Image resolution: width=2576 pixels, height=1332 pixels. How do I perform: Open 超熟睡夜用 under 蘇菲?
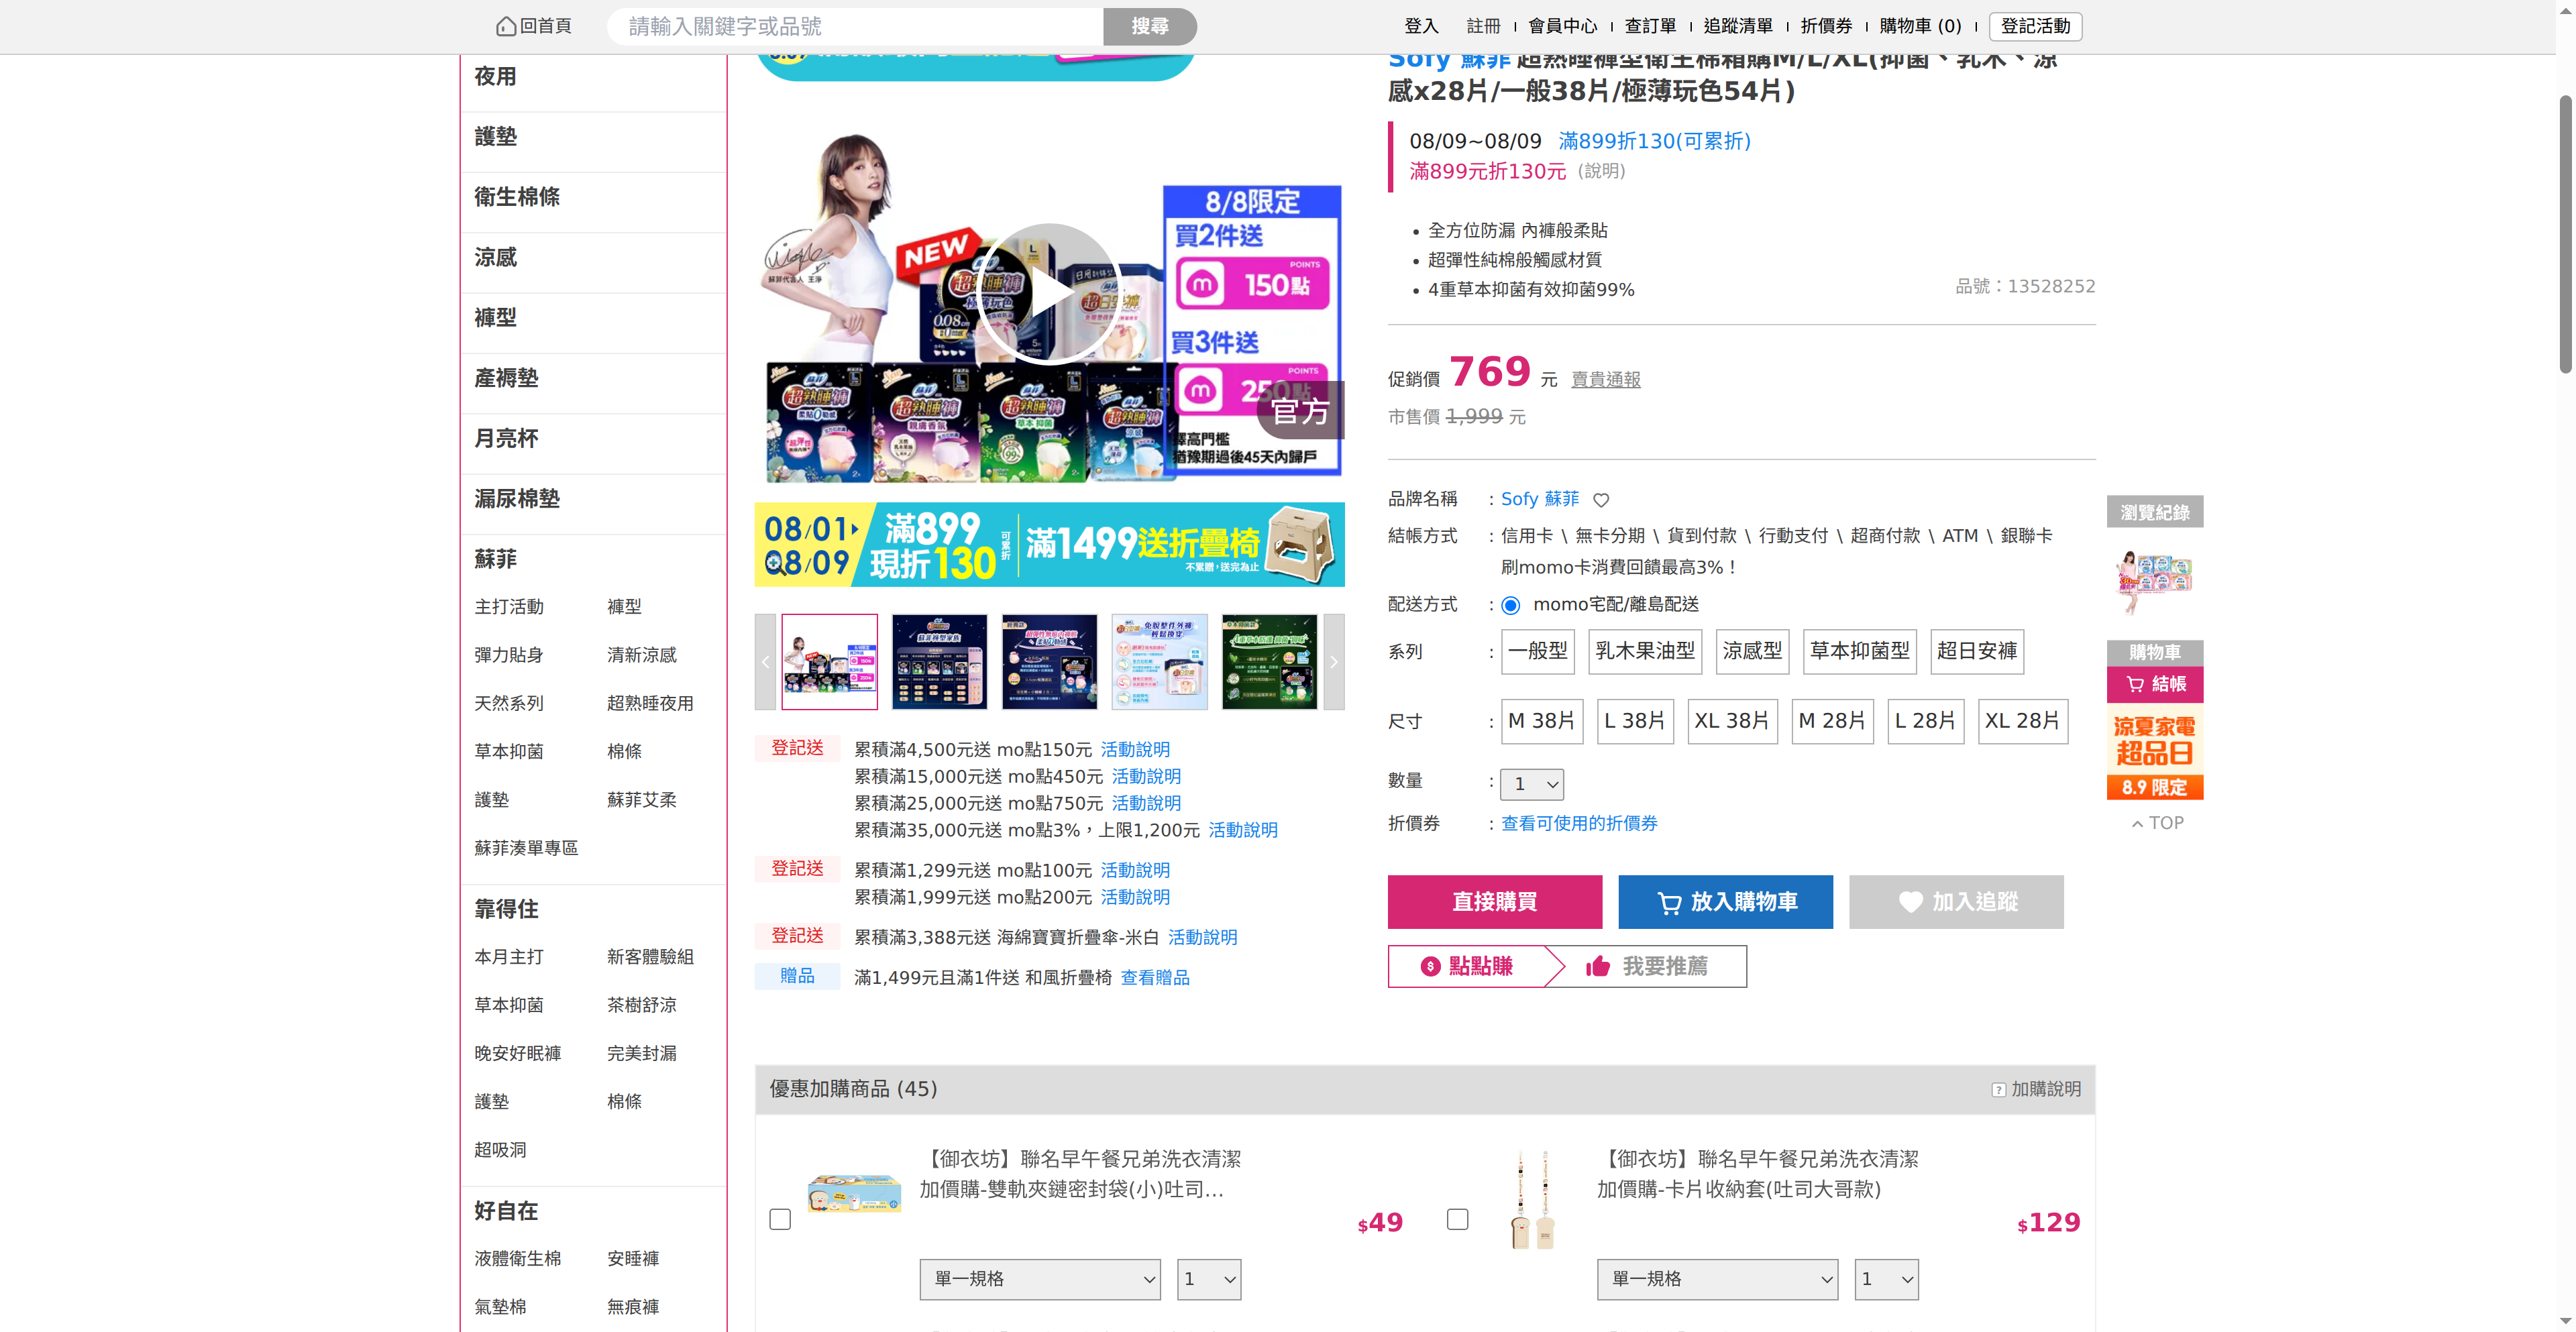(650, 704)
